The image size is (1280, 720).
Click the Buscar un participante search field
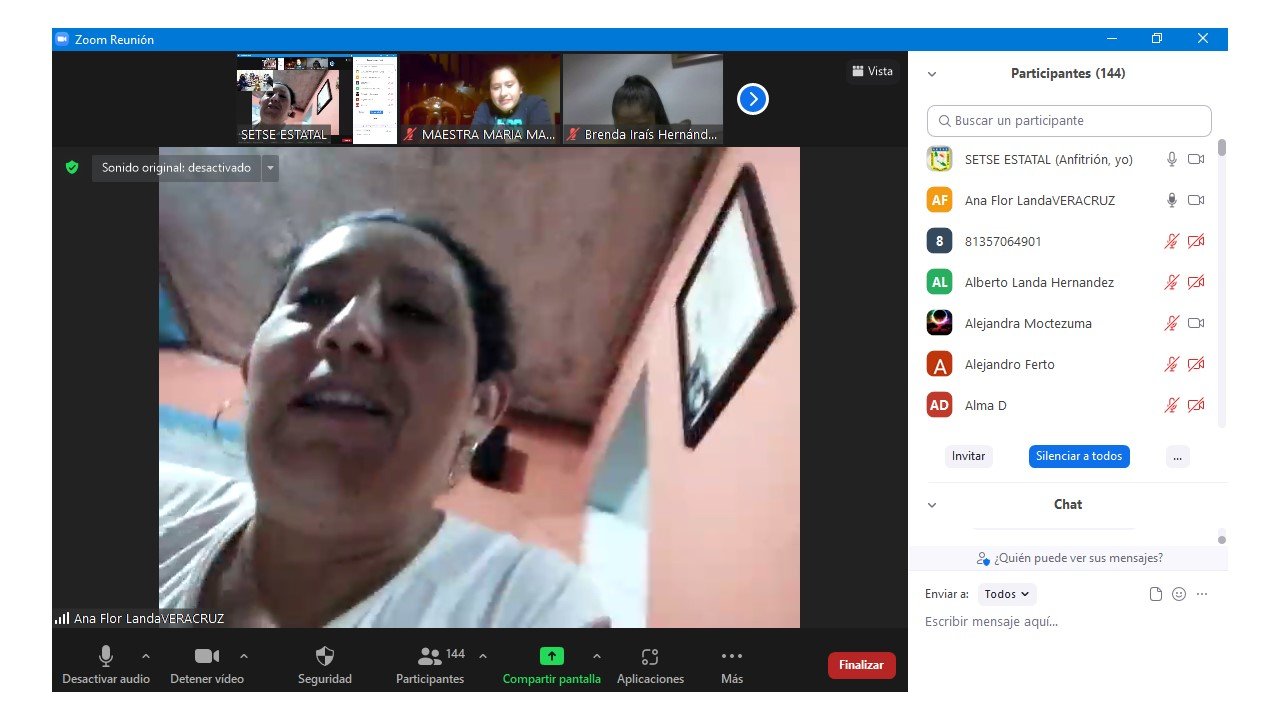[1069, 121]
